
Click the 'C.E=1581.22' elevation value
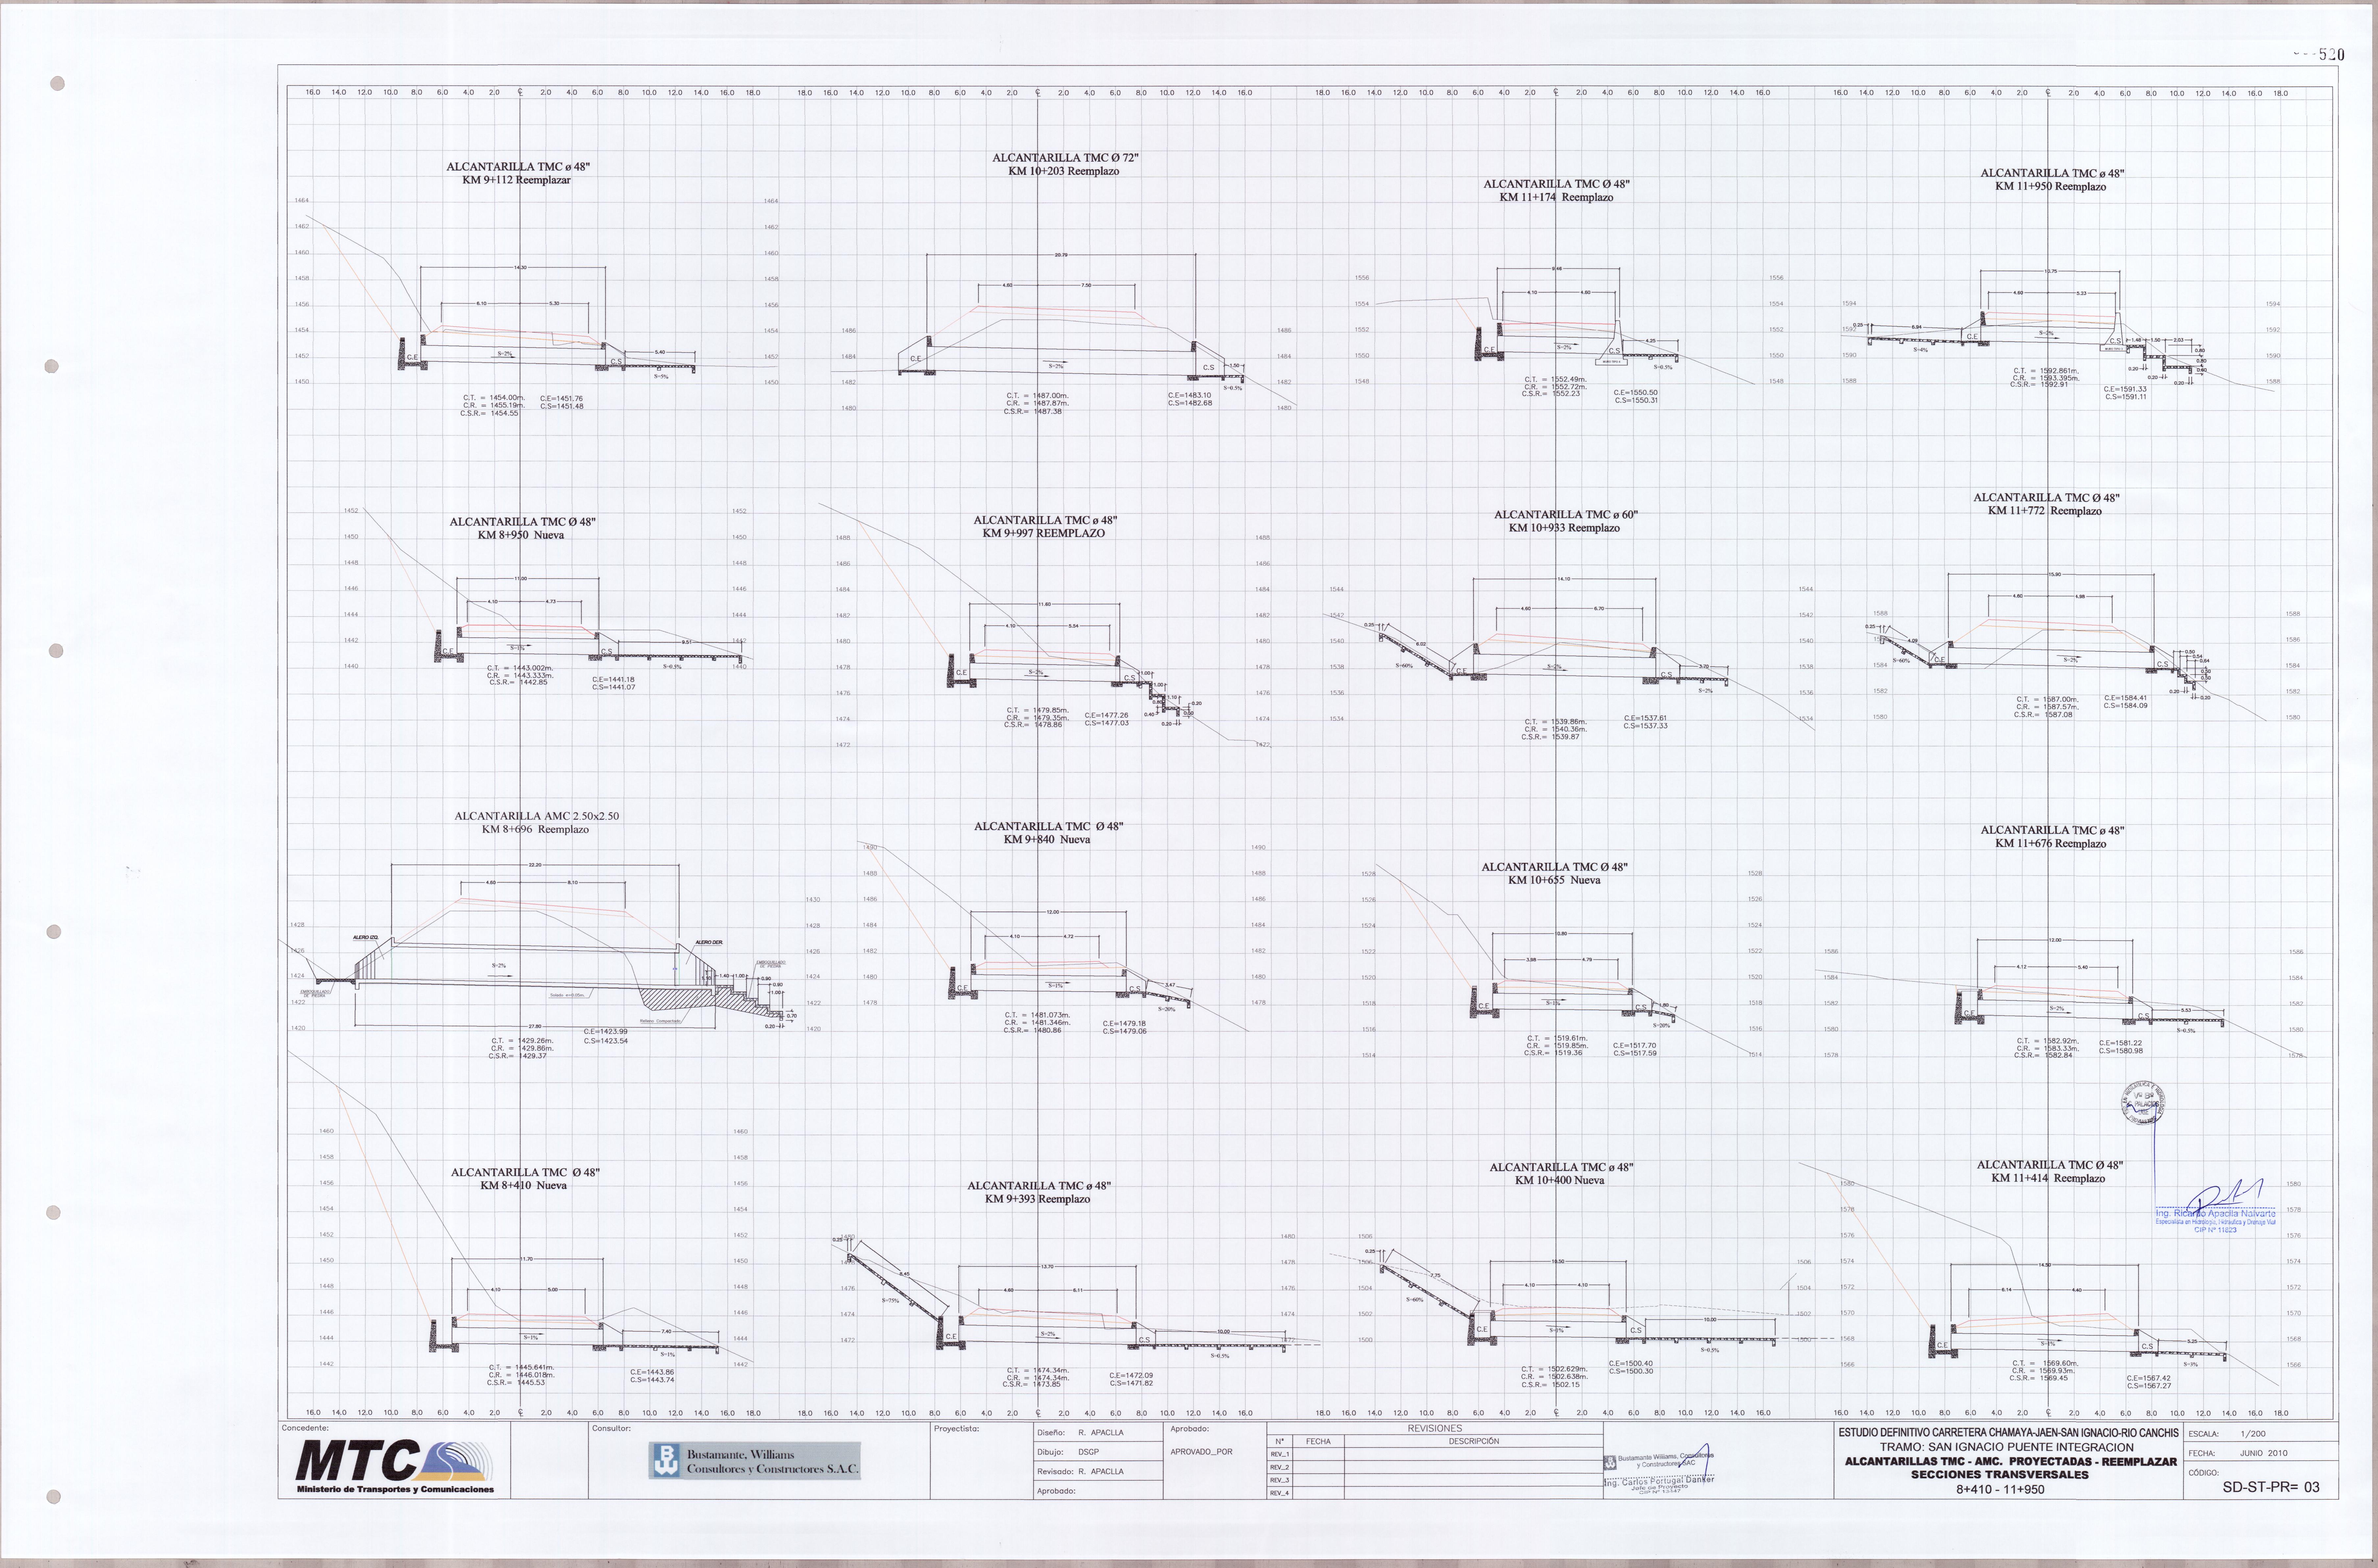2120,1043
